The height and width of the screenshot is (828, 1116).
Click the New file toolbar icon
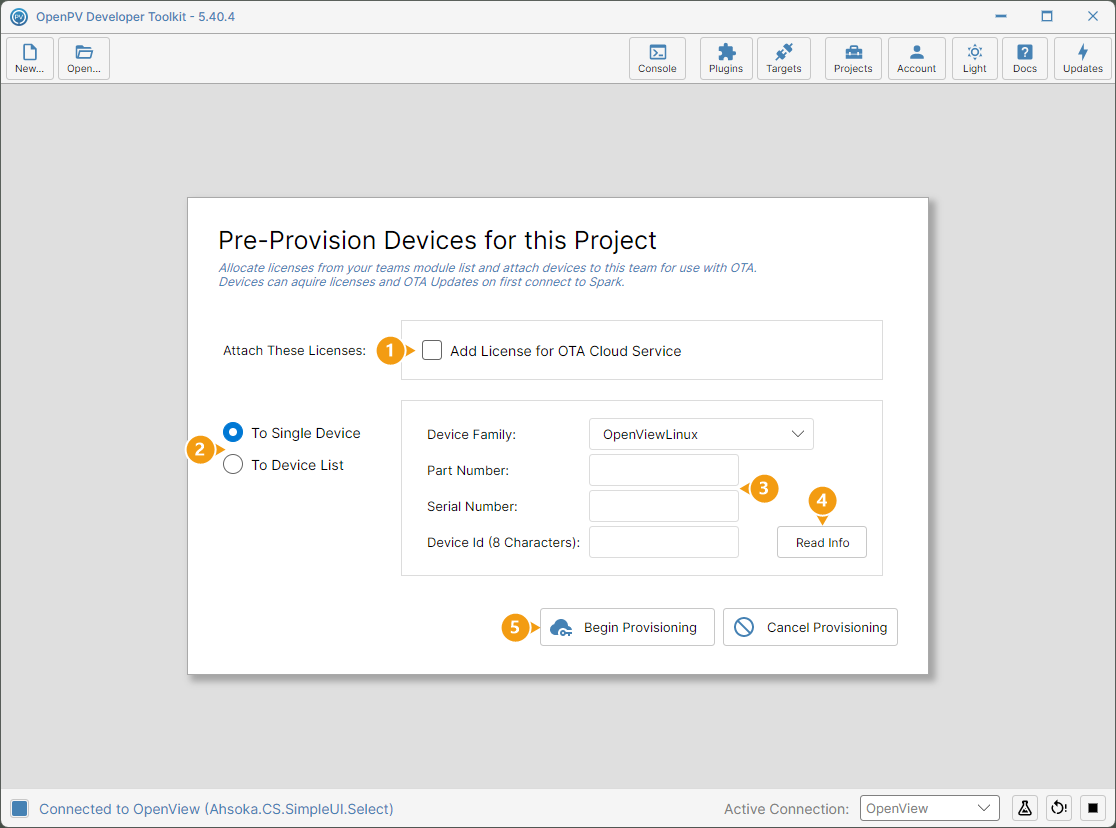[30, 58]
